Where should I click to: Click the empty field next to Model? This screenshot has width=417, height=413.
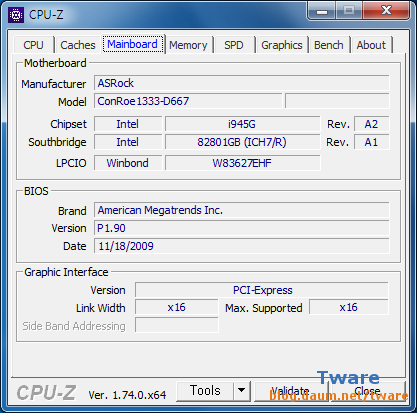[337, 101]
